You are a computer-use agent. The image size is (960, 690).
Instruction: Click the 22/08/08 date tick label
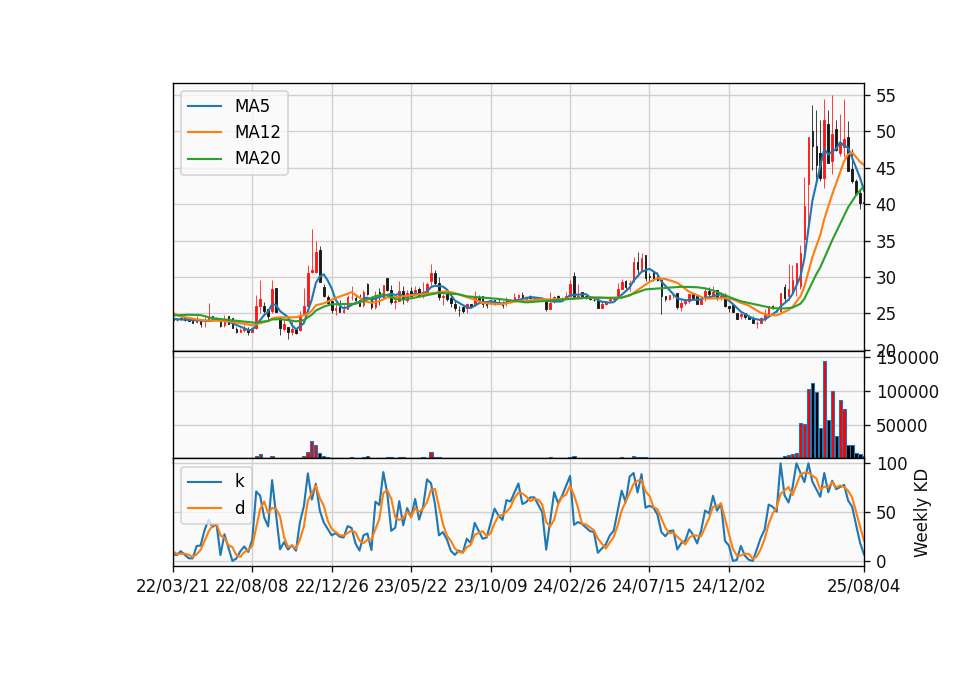point(252,586)
